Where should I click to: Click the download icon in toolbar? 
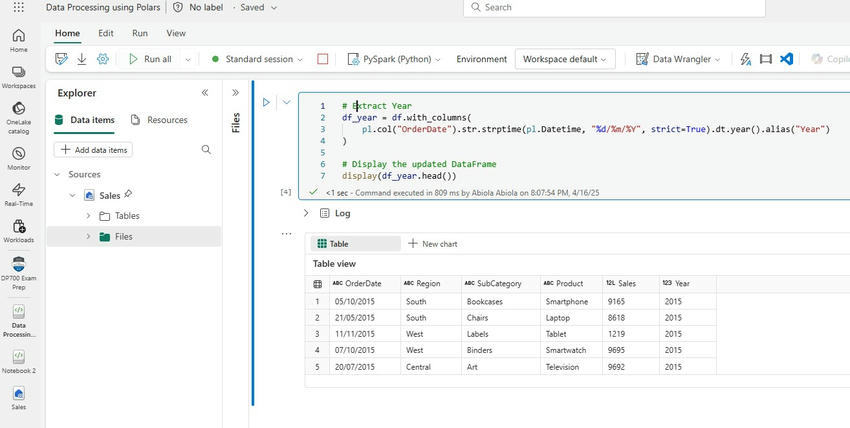[x=82, y=59]
